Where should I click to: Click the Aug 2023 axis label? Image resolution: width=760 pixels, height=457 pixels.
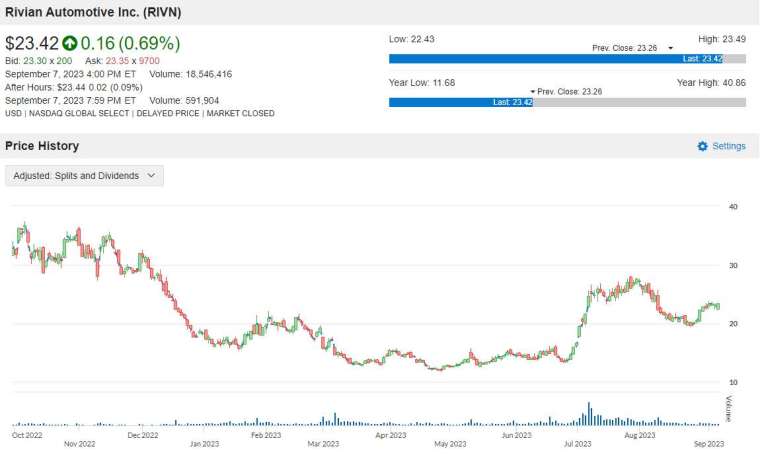[x=640, y=435]
